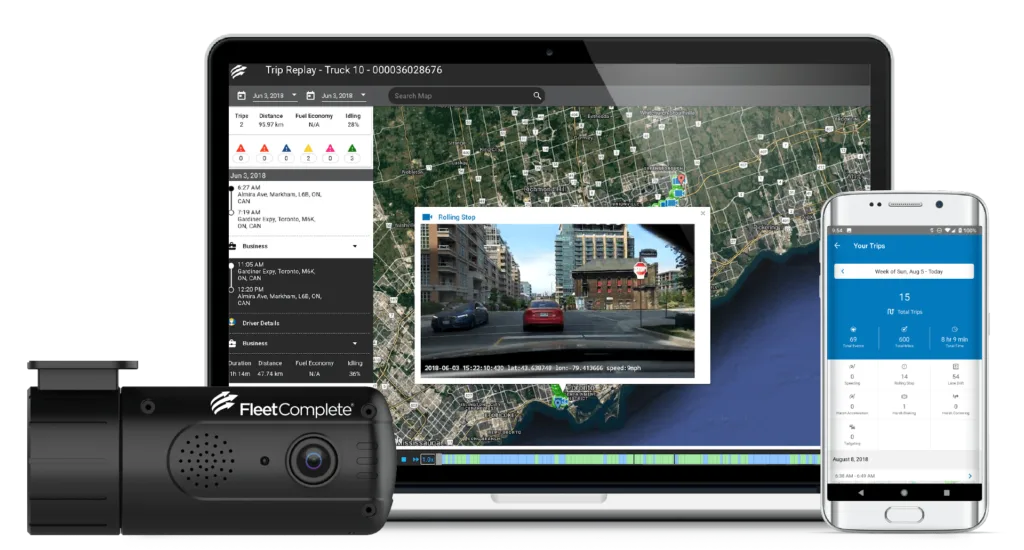Image resolution: width=1024 pixels, height=550 pixels.
Task: Select the 7:19 AM Gardiner Expy entry
Action: (277, 219)
